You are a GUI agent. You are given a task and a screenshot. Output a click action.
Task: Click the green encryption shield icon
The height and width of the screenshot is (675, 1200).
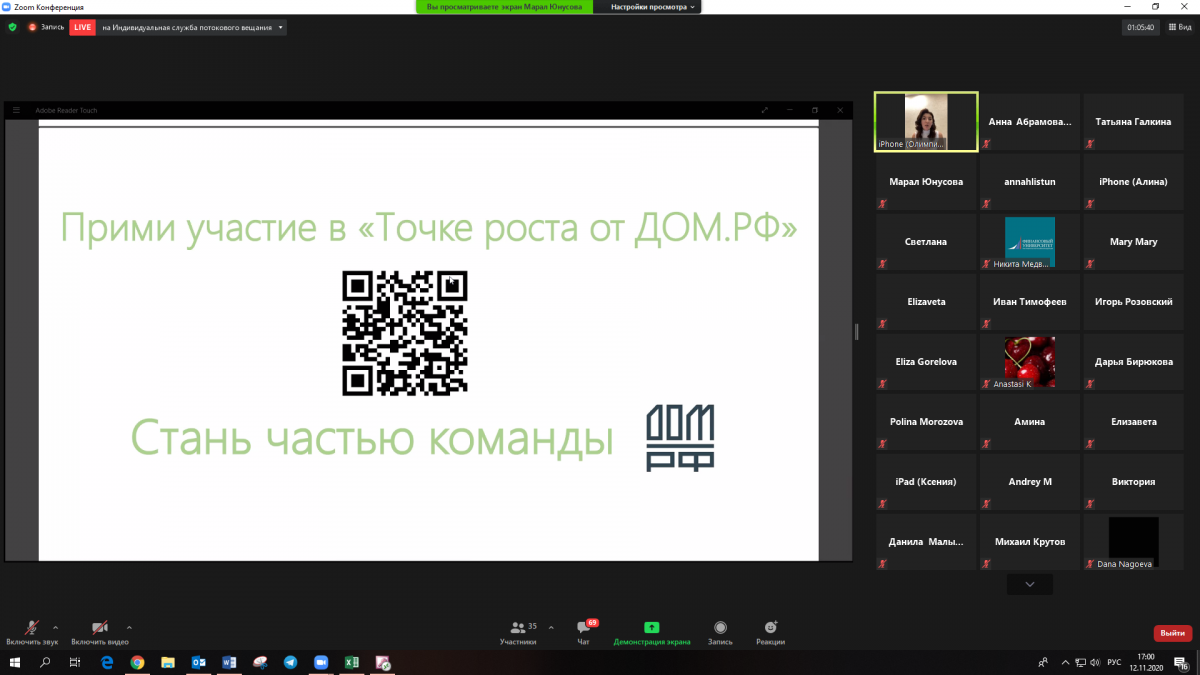pyautogui.click(x=13, y=28)
